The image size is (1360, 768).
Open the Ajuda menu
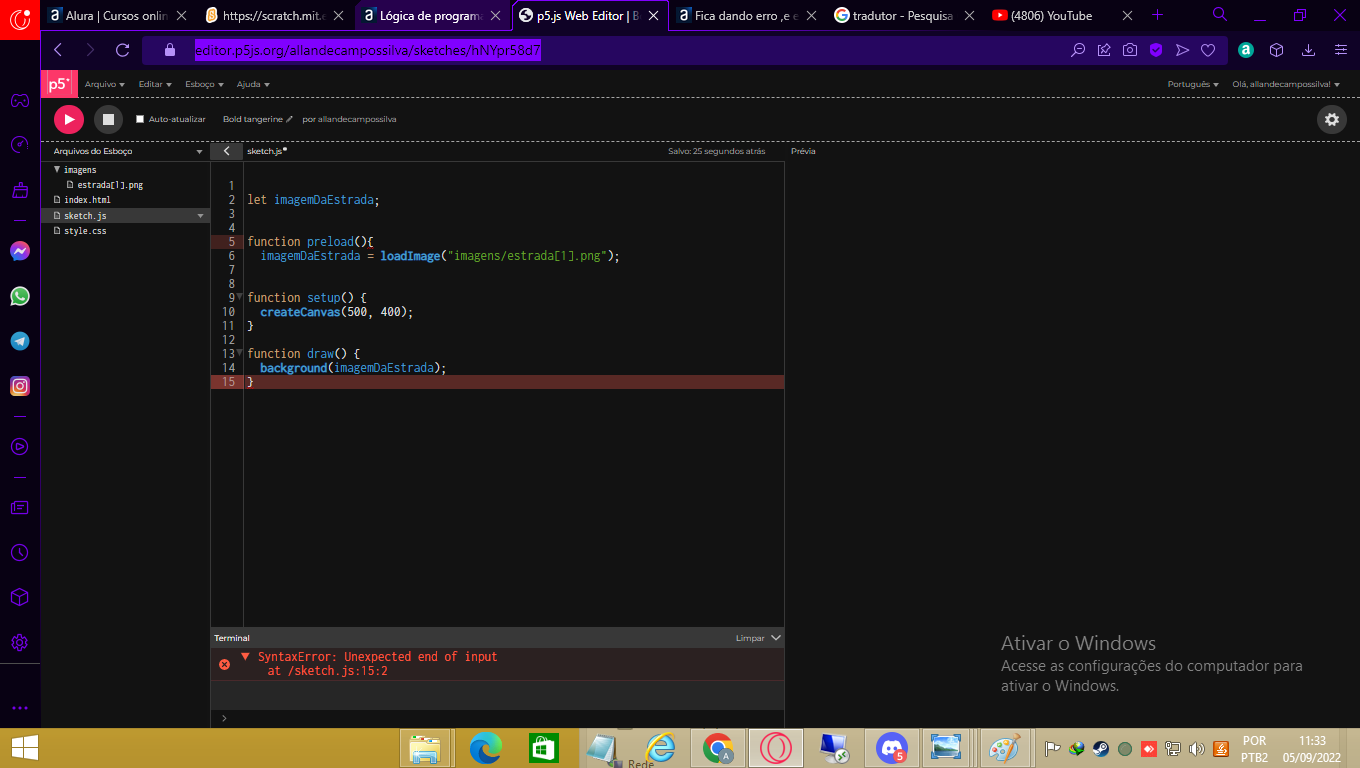[253, 84]
